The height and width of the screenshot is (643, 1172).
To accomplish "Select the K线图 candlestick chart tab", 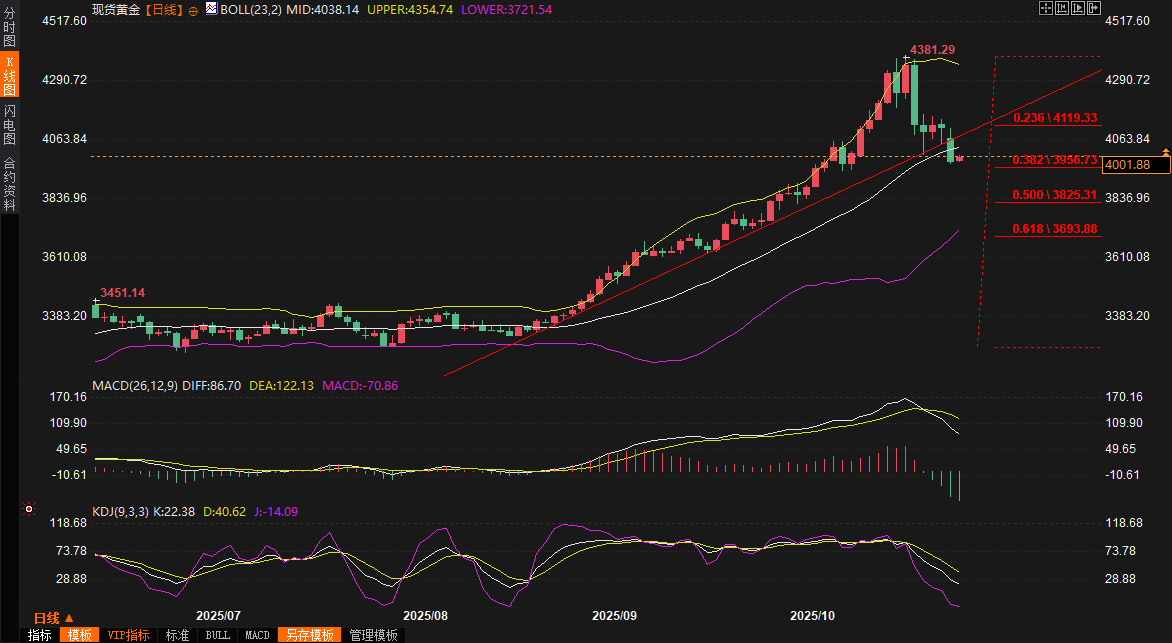I will [x=10, y=75].
